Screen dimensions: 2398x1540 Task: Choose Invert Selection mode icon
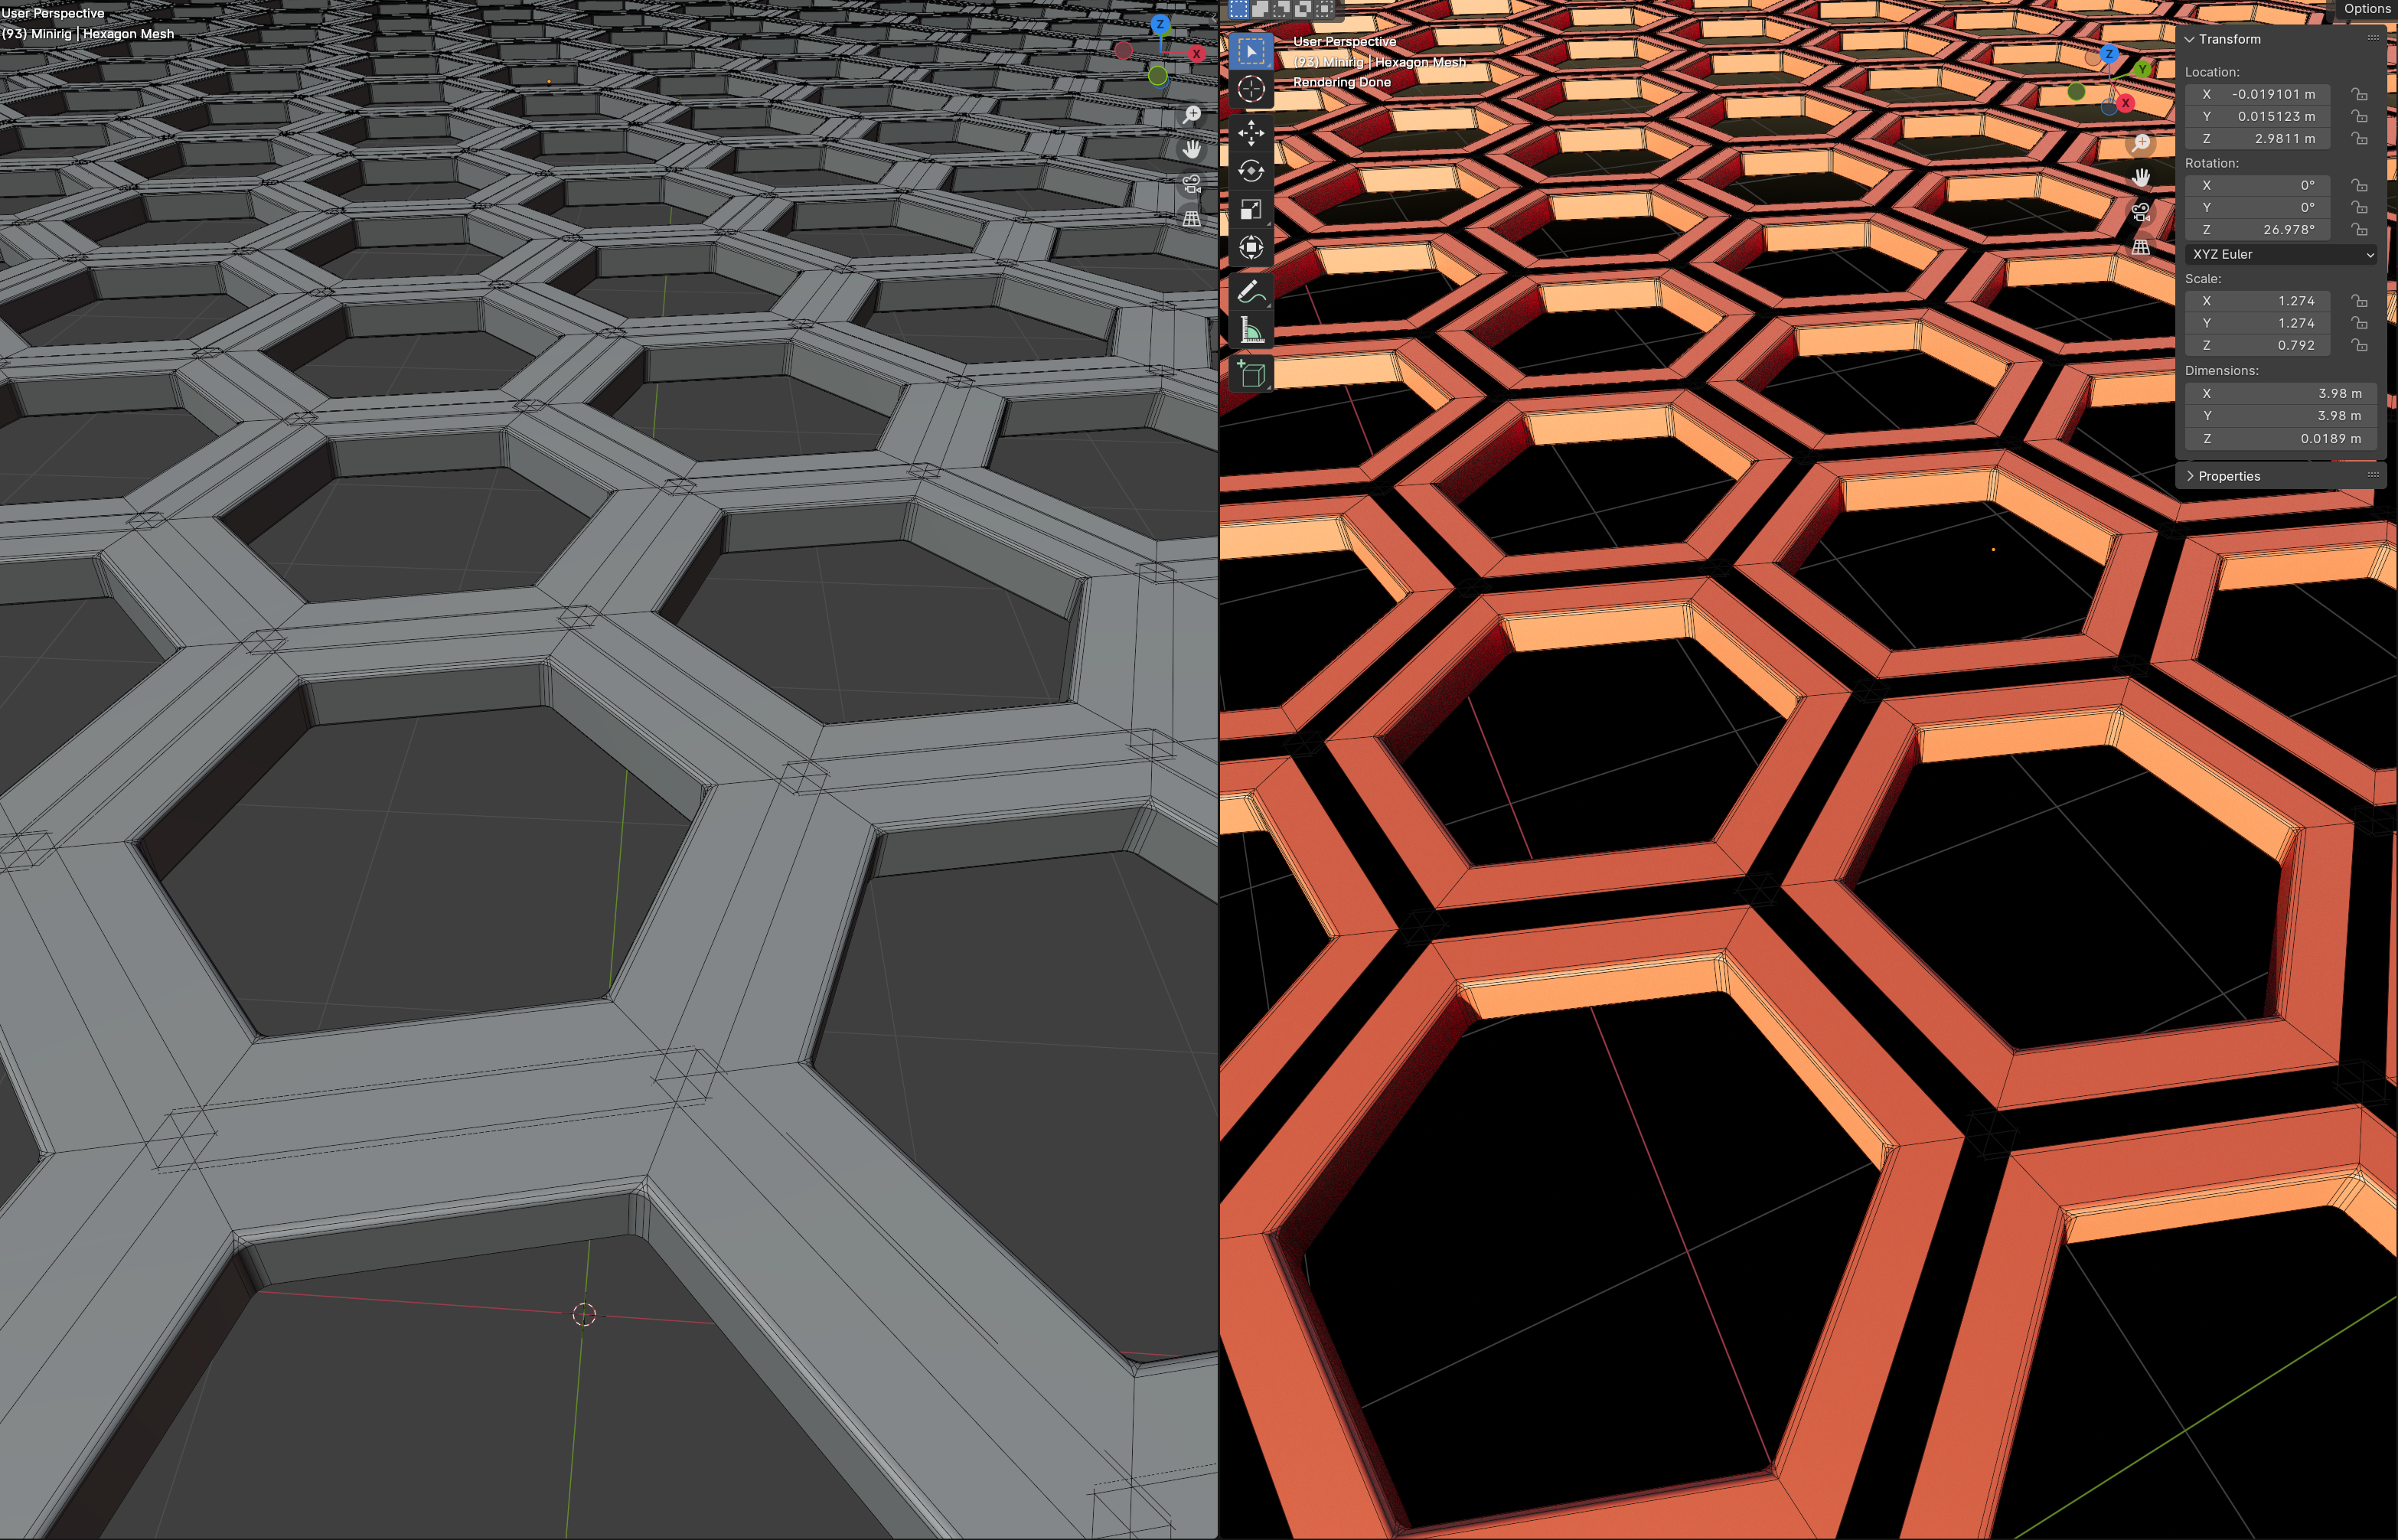(x=1303, y=9)
